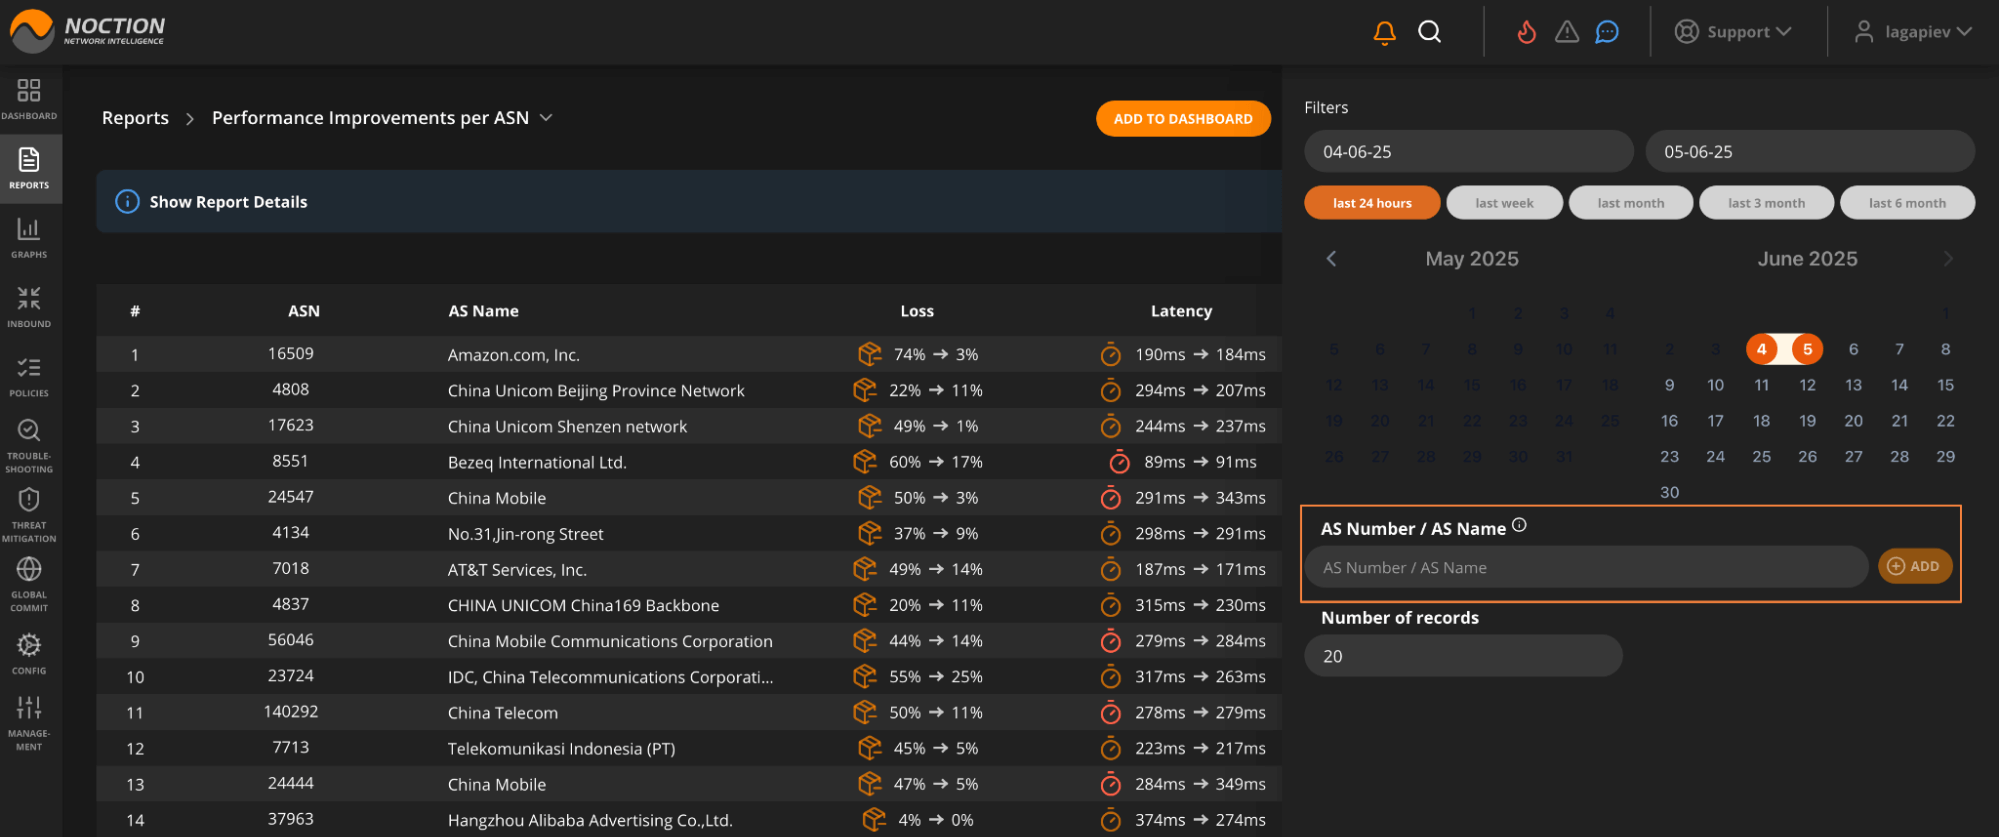1999x838 pixels.
Task: Go to previous month in calendar
Action: click(x=1331, y=259)
